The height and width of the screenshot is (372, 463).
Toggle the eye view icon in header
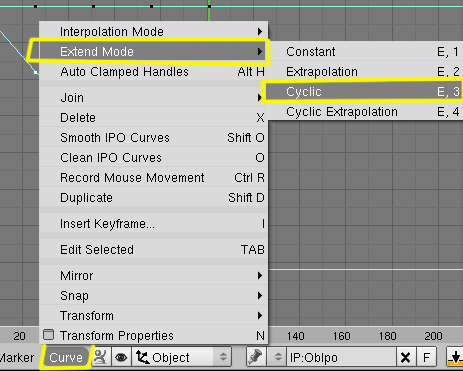coord(121,357)
